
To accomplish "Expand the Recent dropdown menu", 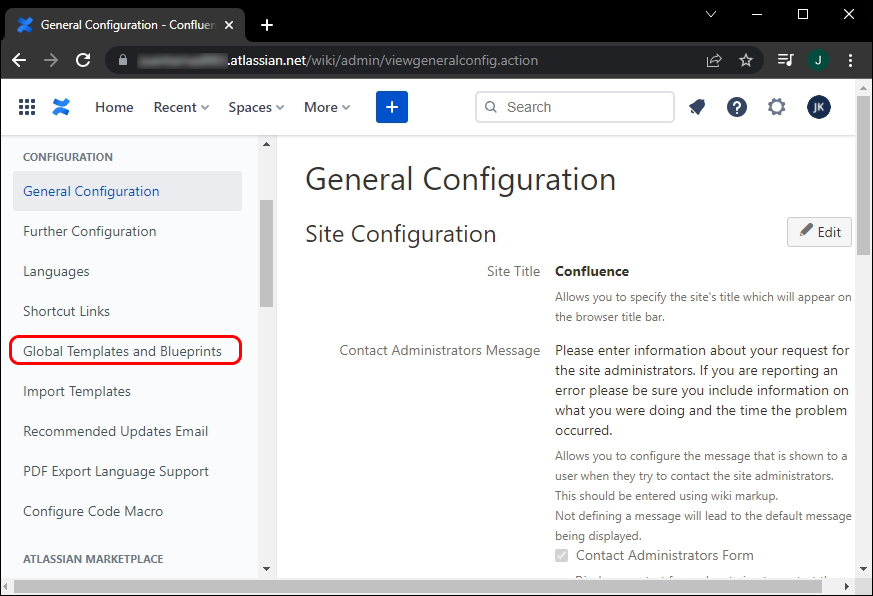I will (181, 107).
